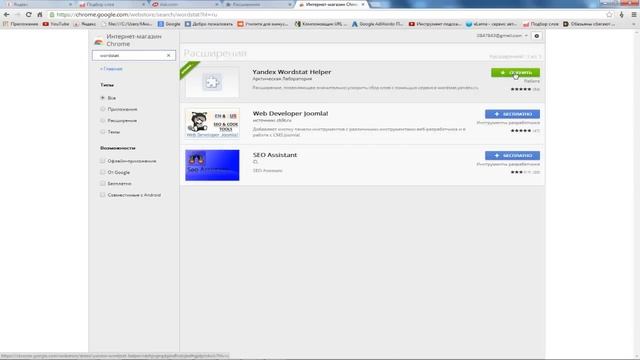Click the Web Developer Joomla star rating

click(521, 131)
